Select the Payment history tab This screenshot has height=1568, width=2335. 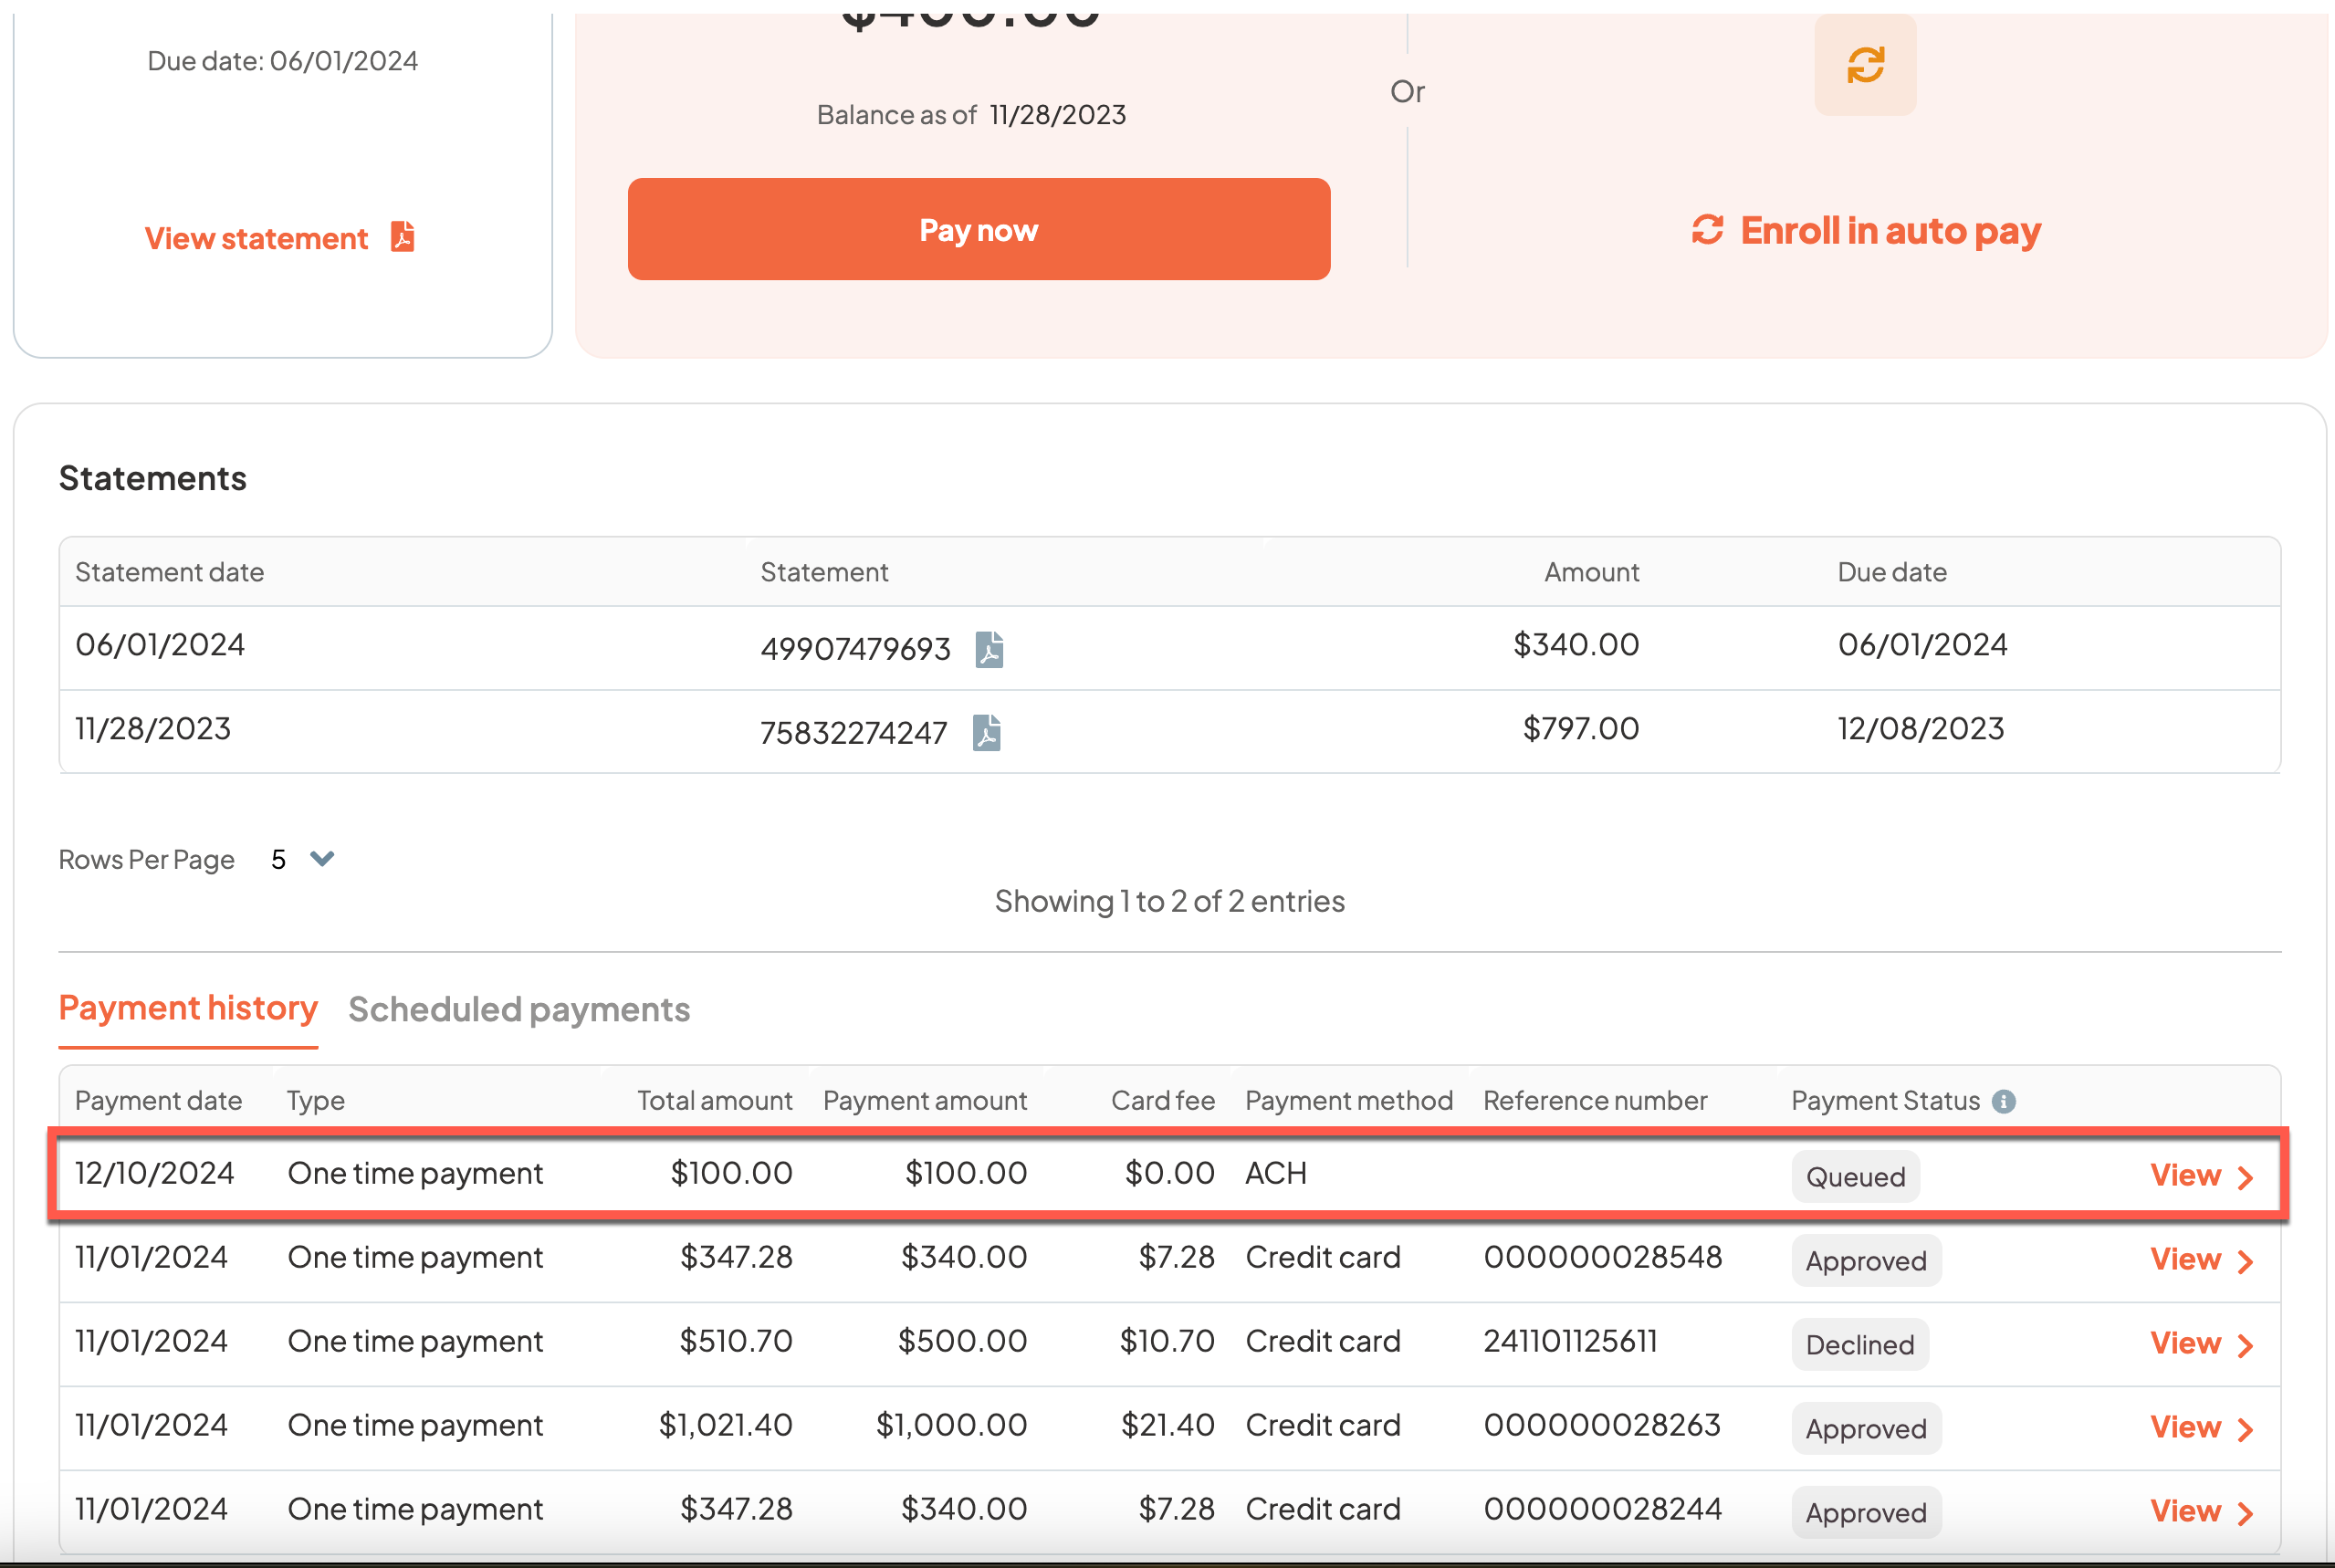[188, 1008]
